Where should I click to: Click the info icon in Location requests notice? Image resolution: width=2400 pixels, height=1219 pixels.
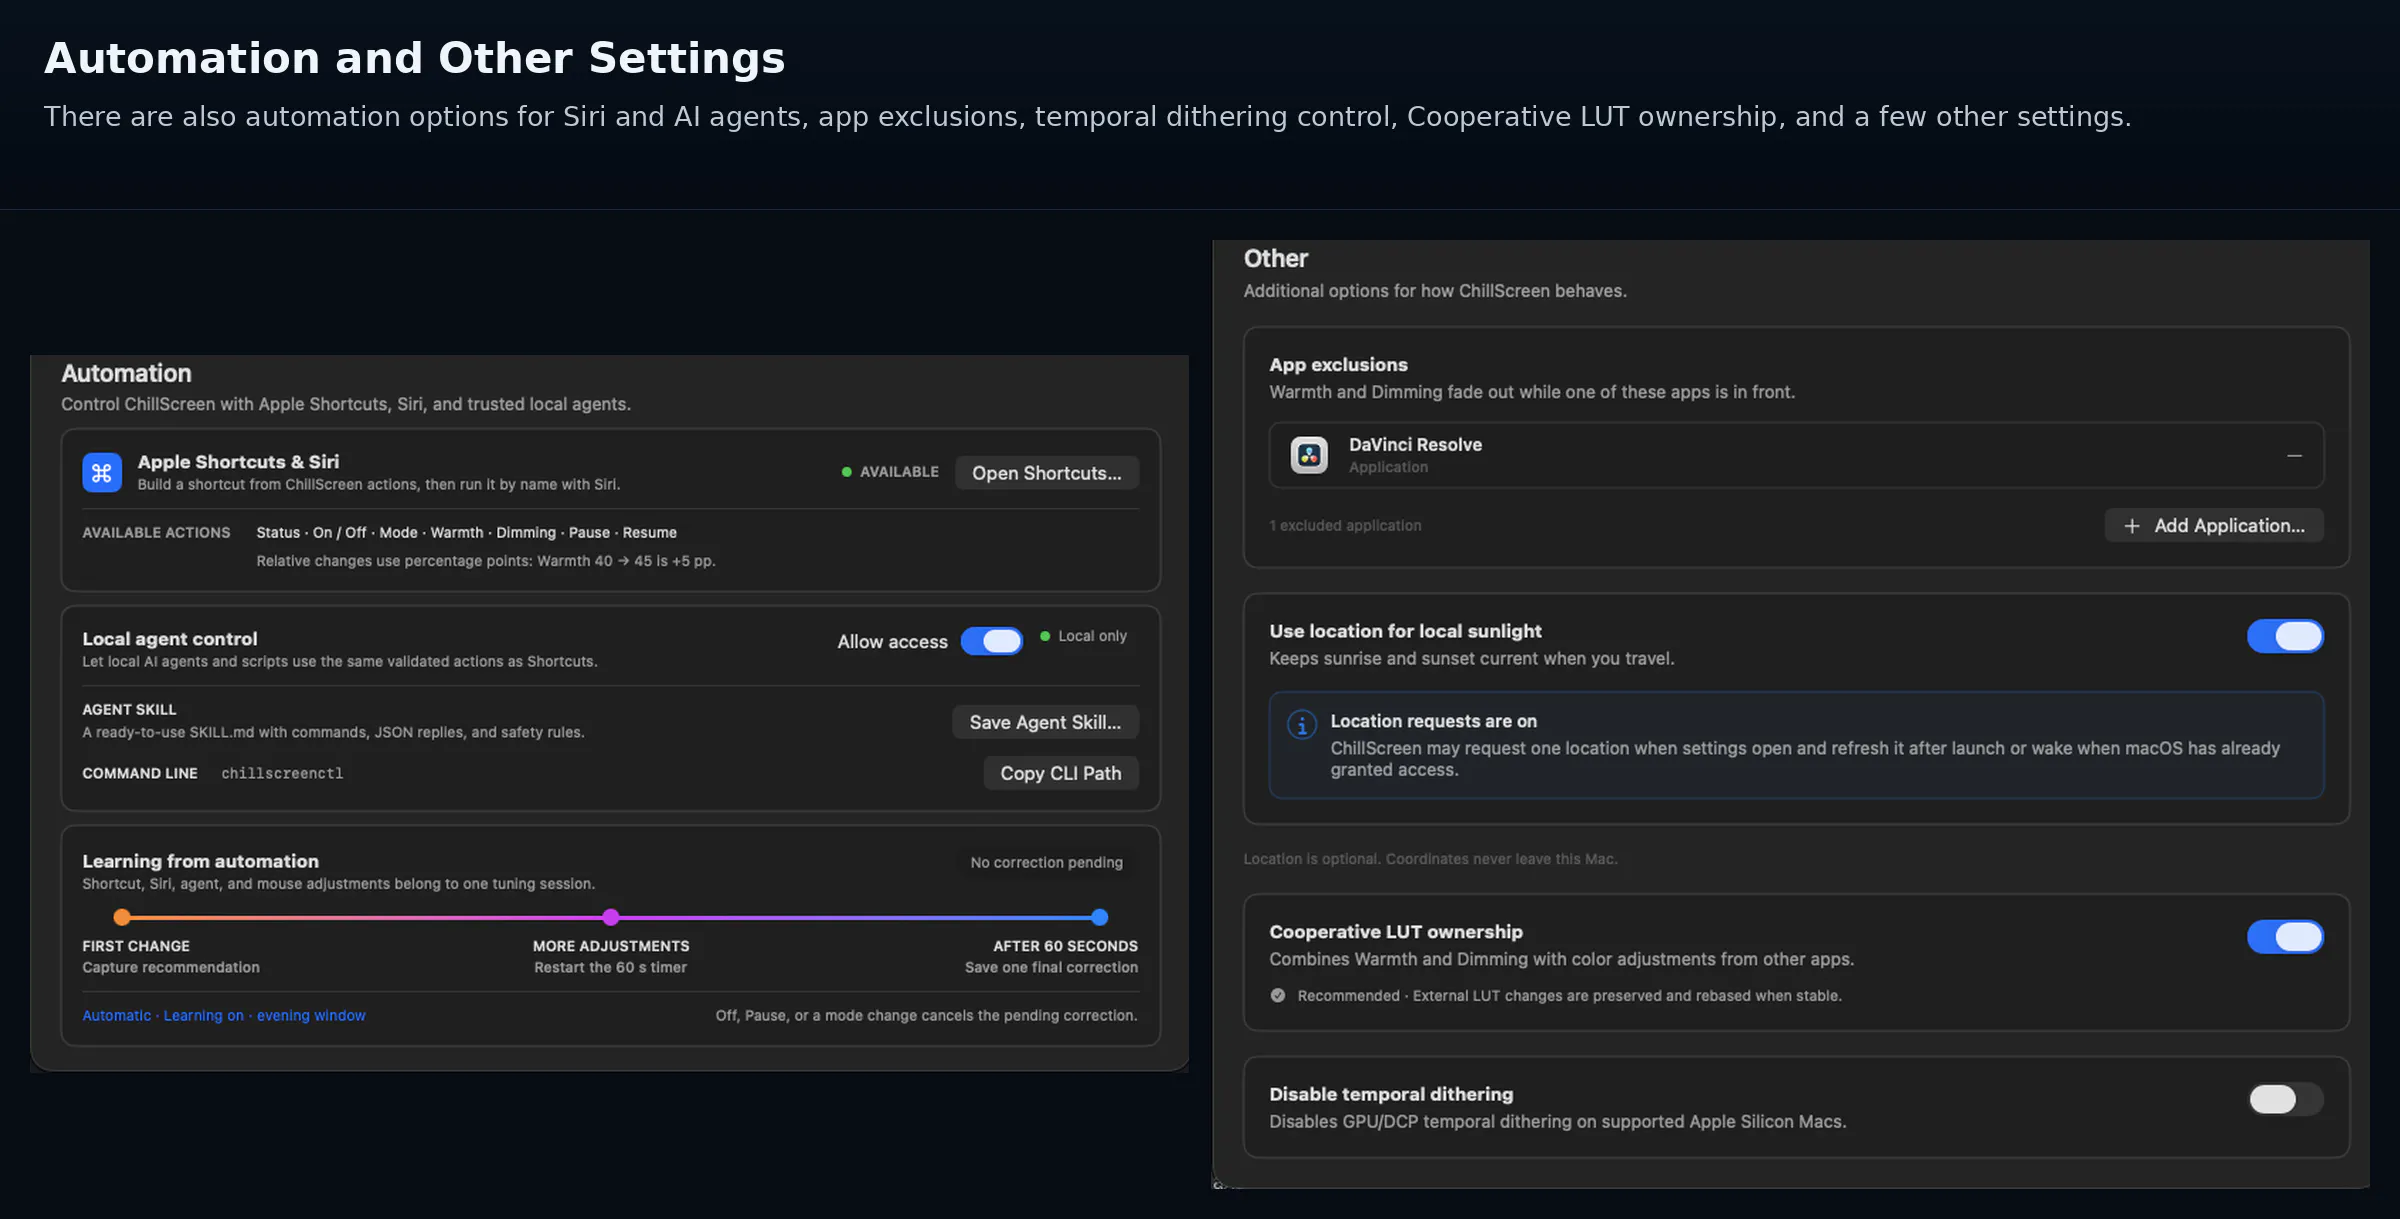pyautogui.click(x=1301, y=724)
